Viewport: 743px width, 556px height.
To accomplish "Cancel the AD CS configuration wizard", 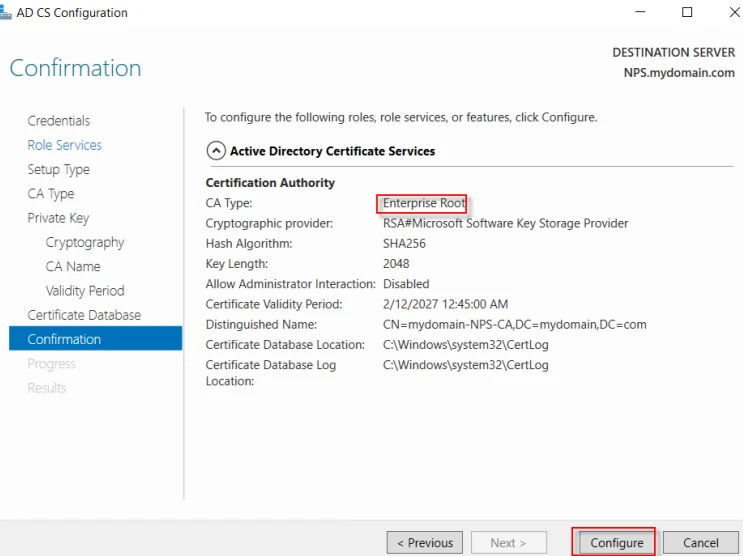I will point(700,543).
